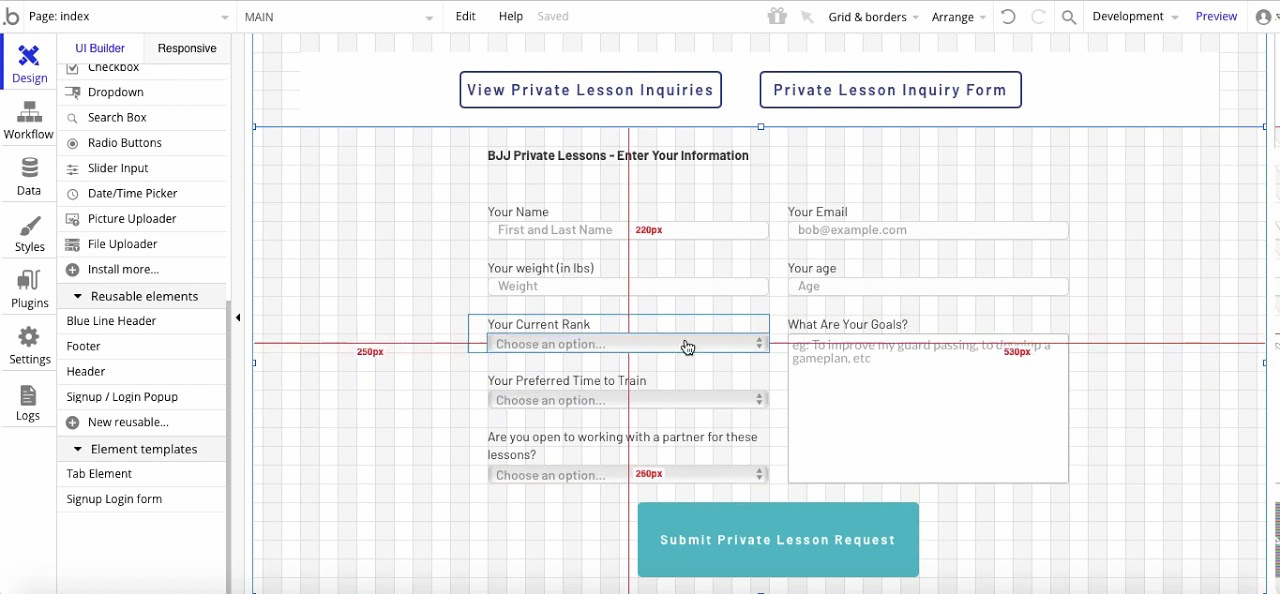Open the Data section icon
This screenshot has width=1280, height=594.
29,168
